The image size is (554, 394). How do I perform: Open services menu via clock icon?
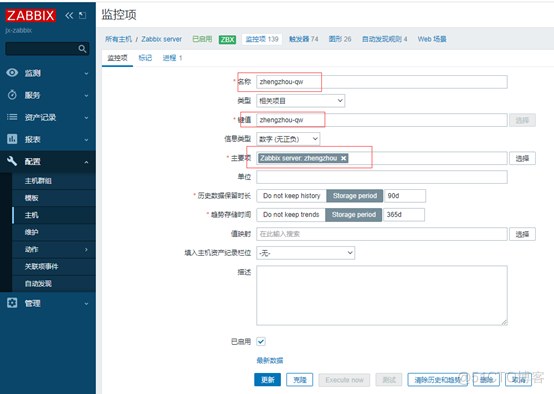click(12, 95)
